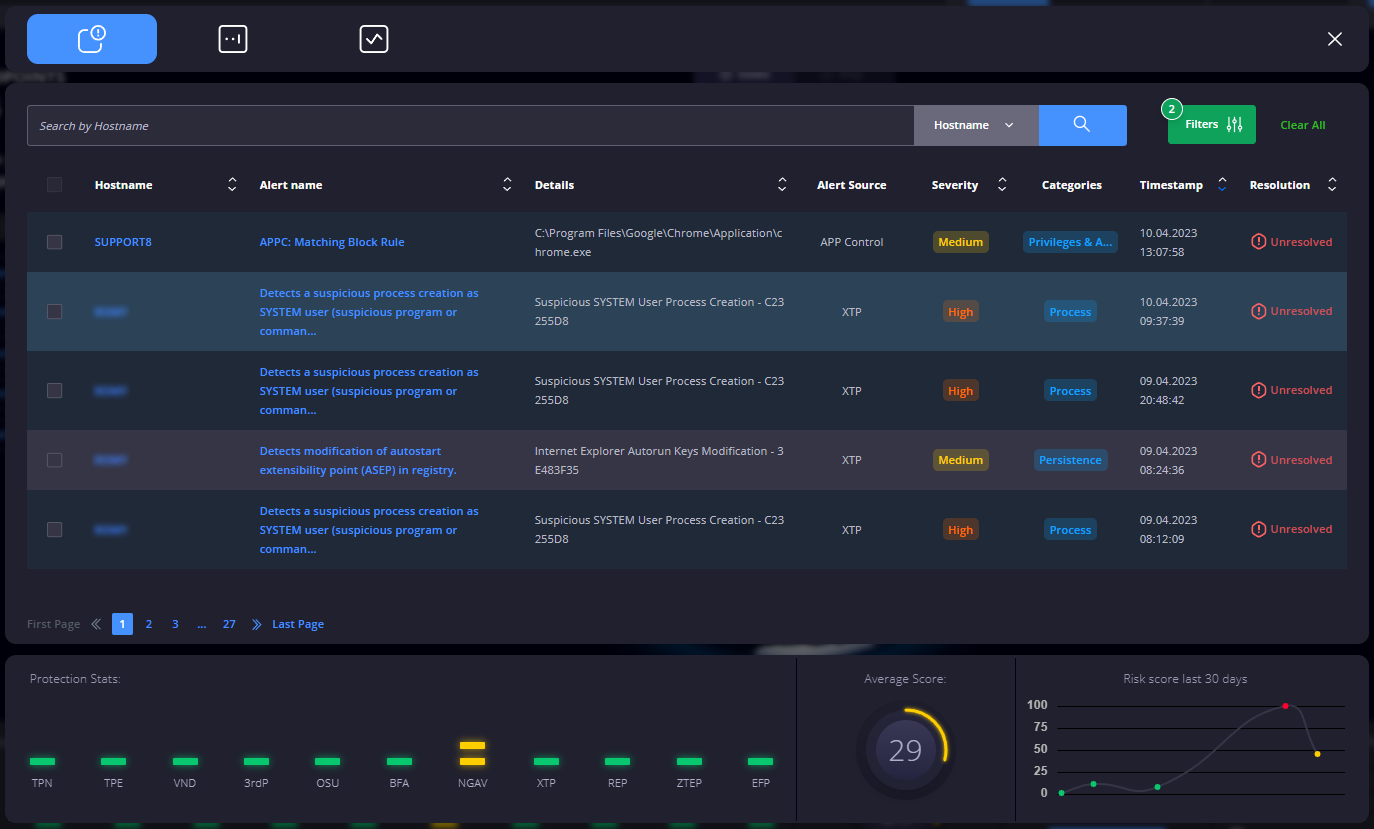This screenshot has width=1374, height=829.
Task: Click the ZTEP protection status indicator
Action: pos(689,762)
